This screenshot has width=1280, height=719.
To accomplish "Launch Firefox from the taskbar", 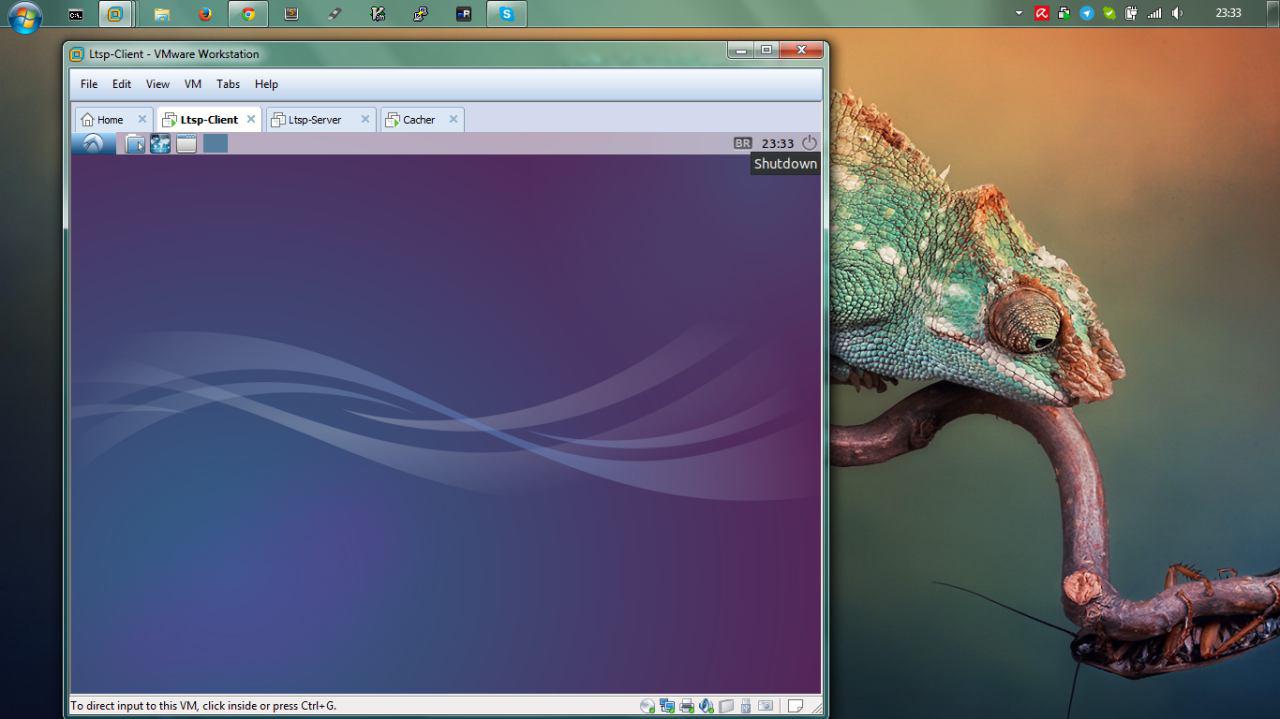I will (x=205, y=14).
